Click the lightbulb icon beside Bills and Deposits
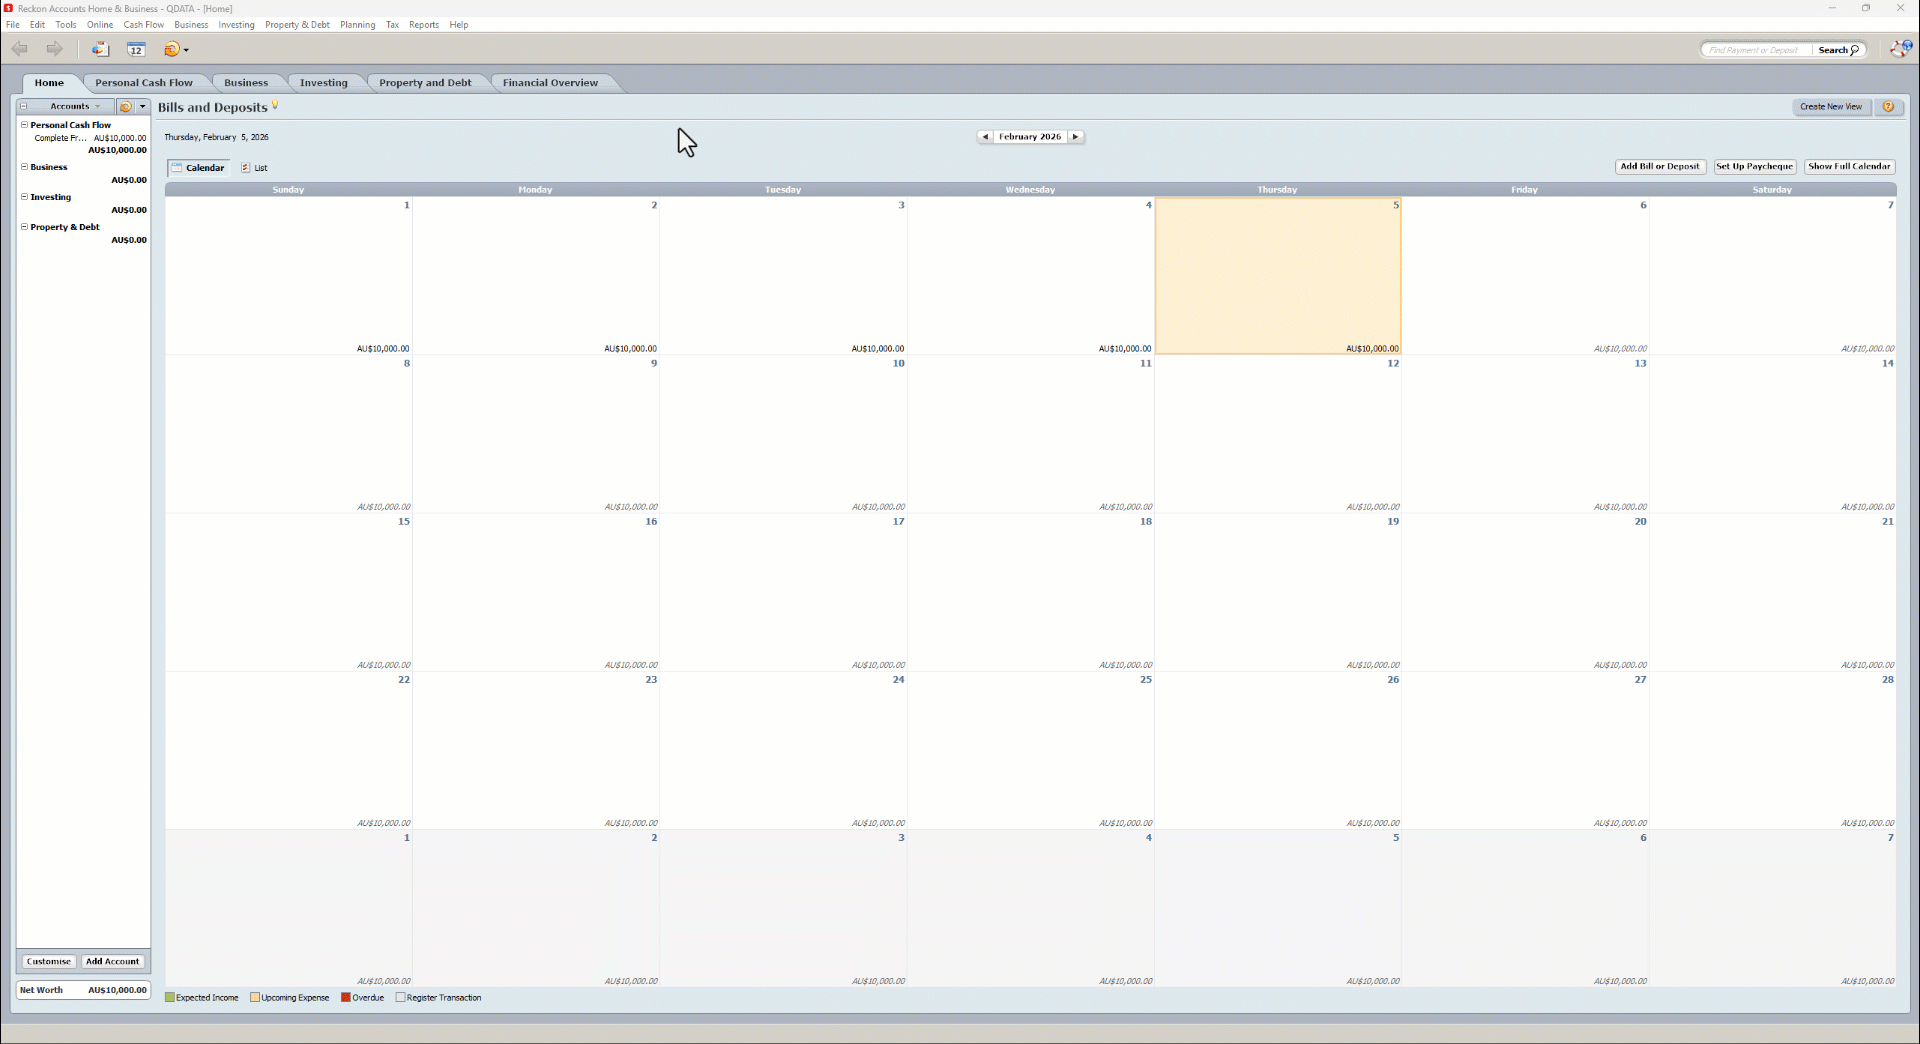The height and width of the screenshot is (1044, 1920). pos(276,104)
